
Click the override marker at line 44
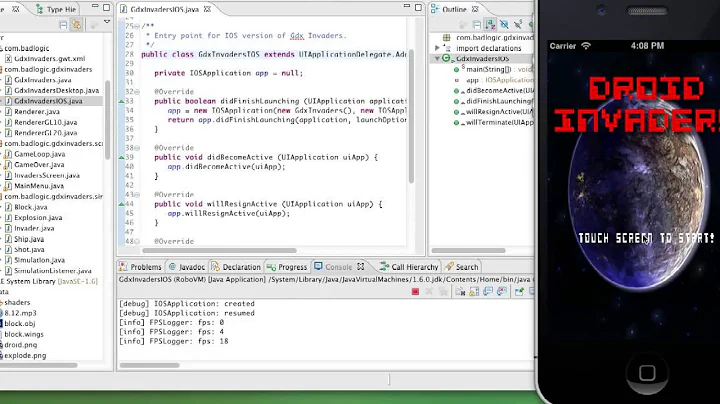point(122,204)
